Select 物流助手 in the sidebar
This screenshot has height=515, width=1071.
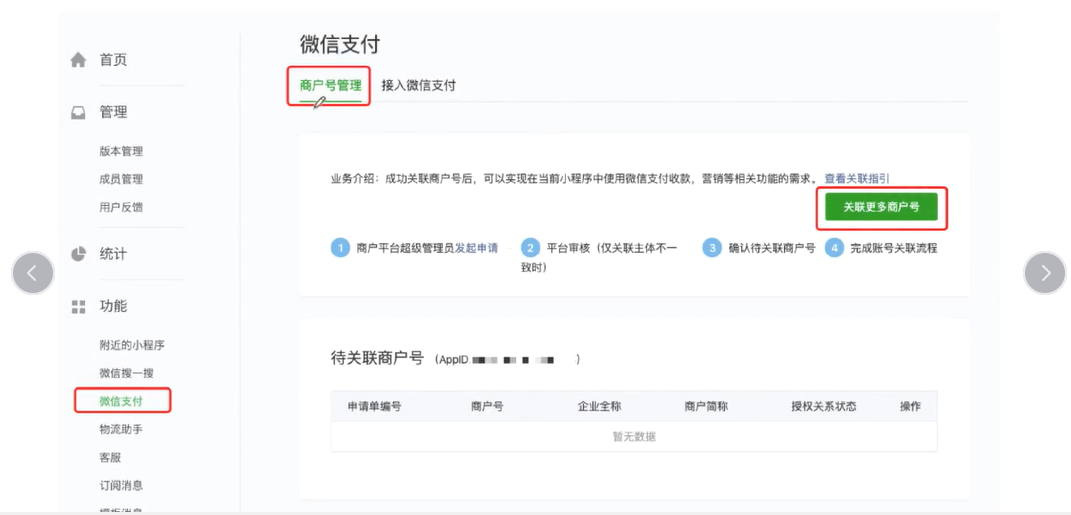121,430
